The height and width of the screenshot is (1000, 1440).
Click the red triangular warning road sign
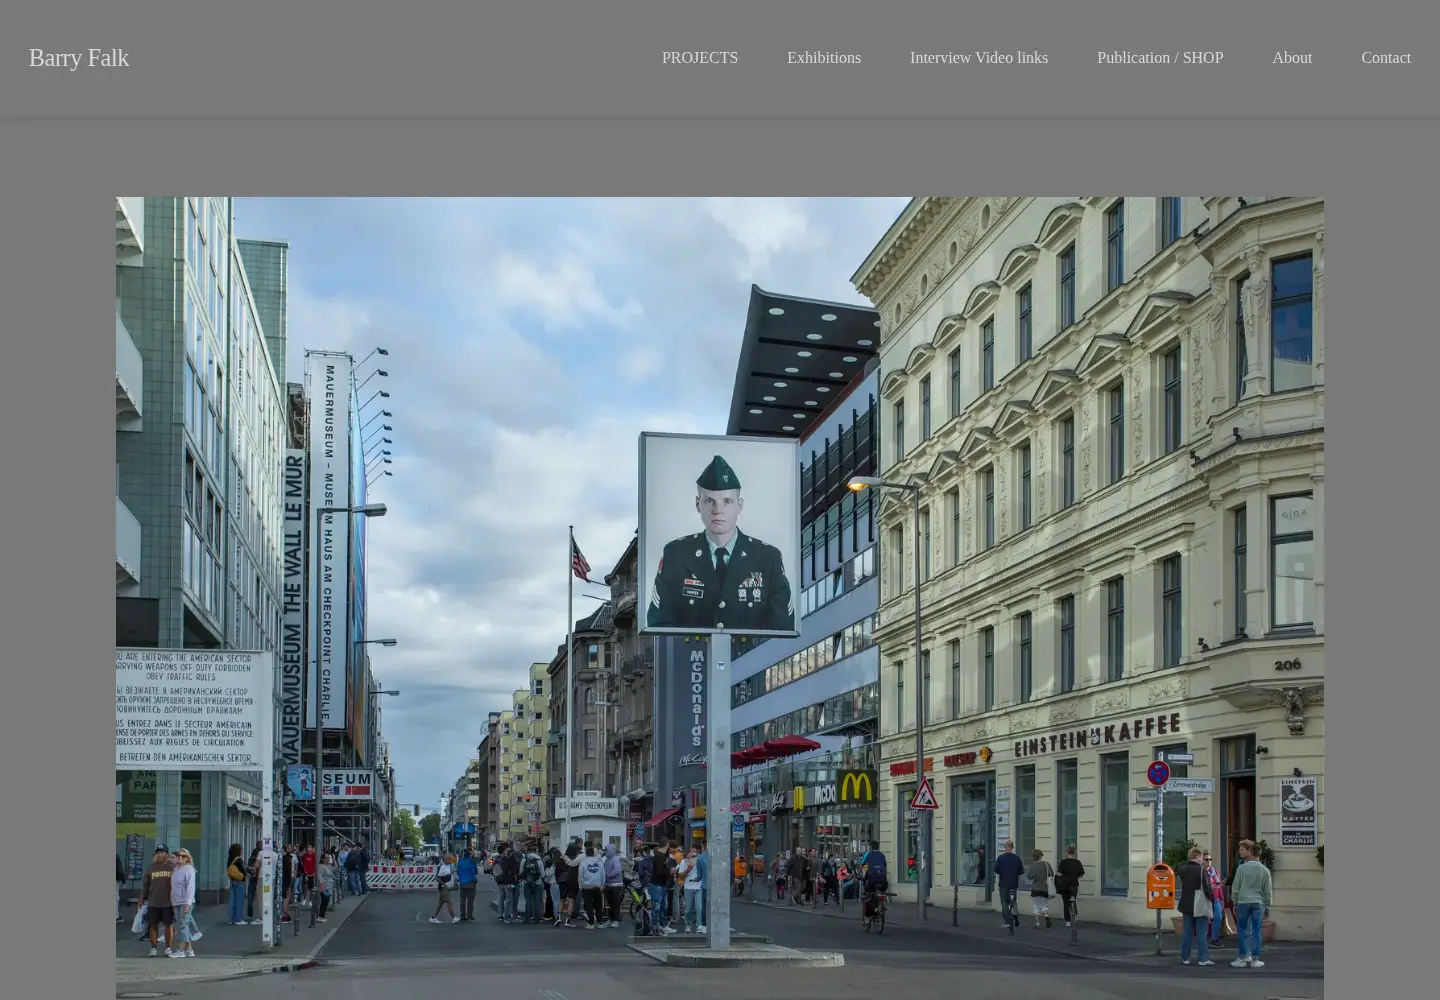[x=924, y=795]
